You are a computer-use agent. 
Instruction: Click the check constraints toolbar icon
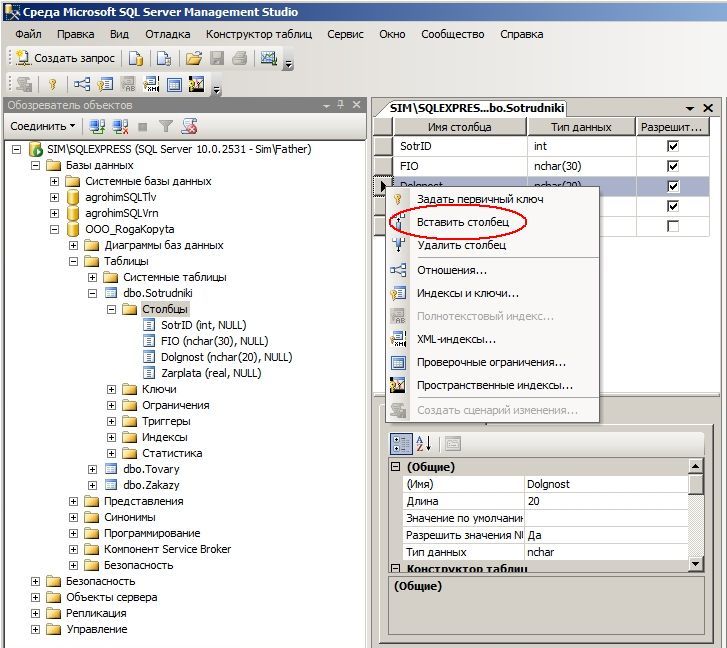[174, 84]
